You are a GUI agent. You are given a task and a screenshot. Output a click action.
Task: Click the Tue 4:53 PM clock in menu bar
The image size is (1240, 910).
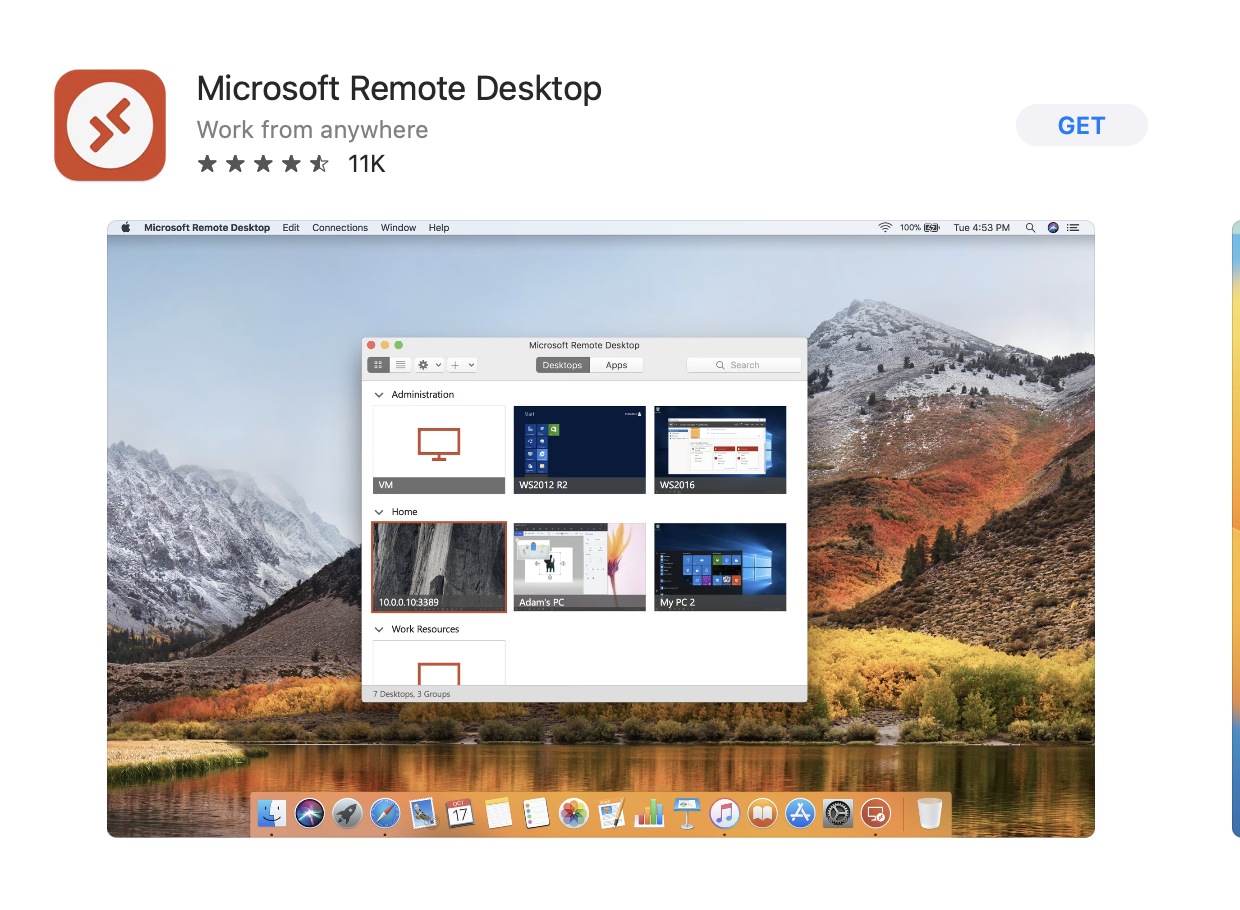[x=981, y=228]
